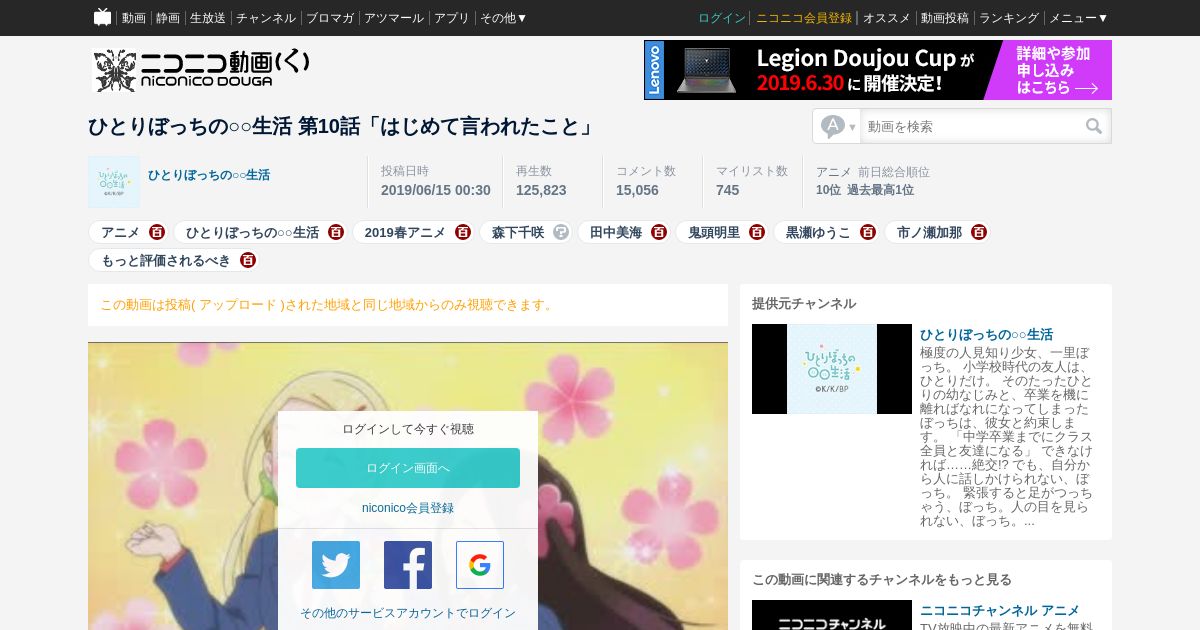The width and height of the screenshot is (1200, 630).
Task: Open the provider channel title link in sidebar
Action: coord(986,335)
